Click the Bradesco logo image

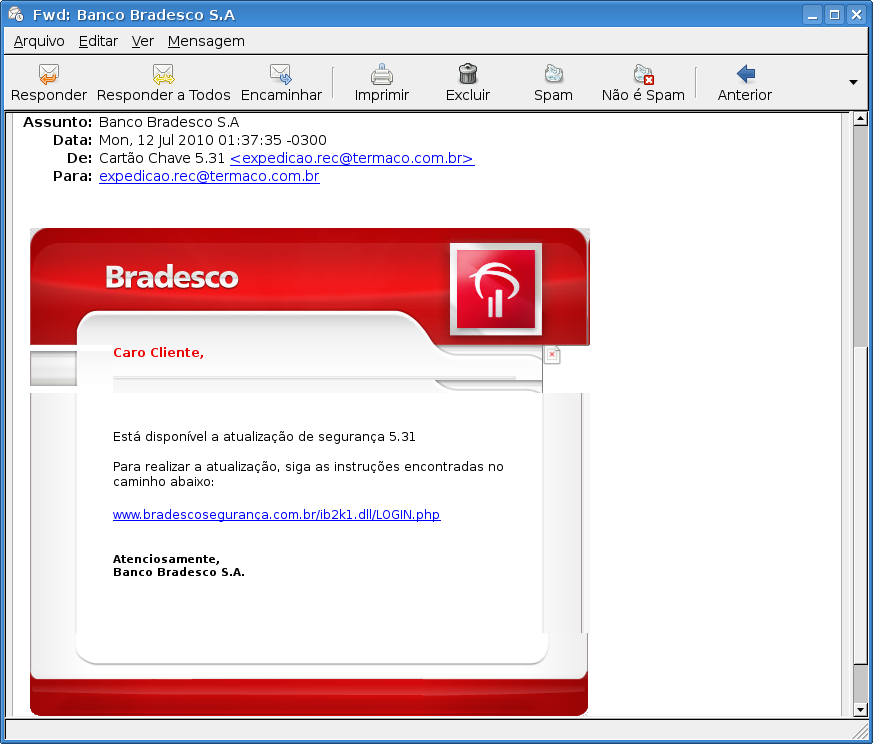pos(496,289)
